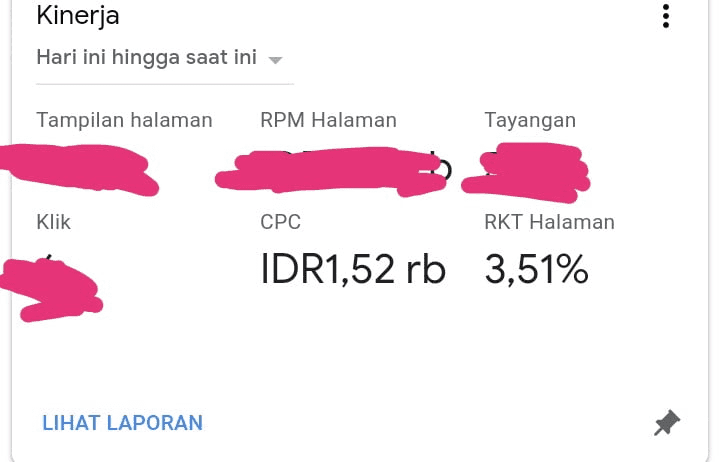The height and width of the screenshot is (462, 720).
Task: Open the LIHAT LAPORAN link
Action: (x=123, y=423)
